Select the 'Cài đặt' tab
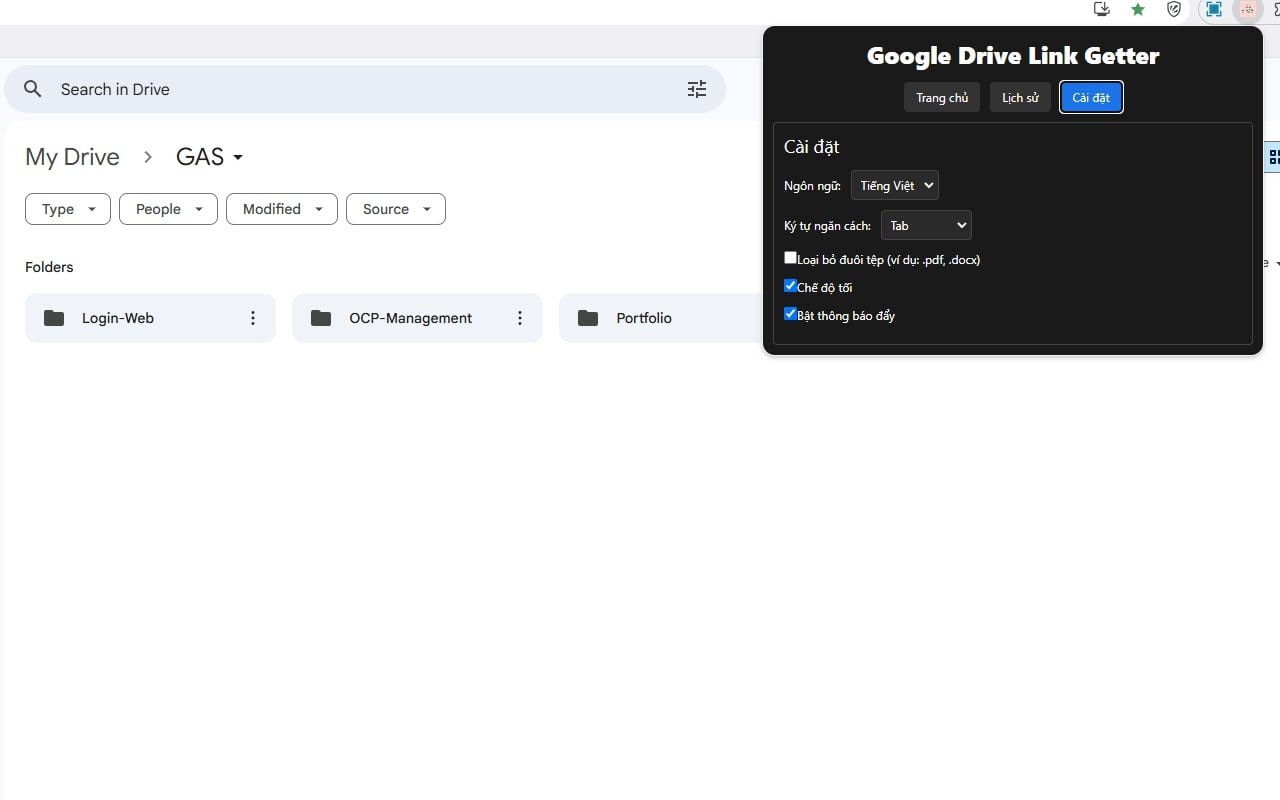Image resolution: width=1280 pixels, height=800 pixels. (1091, 97)
